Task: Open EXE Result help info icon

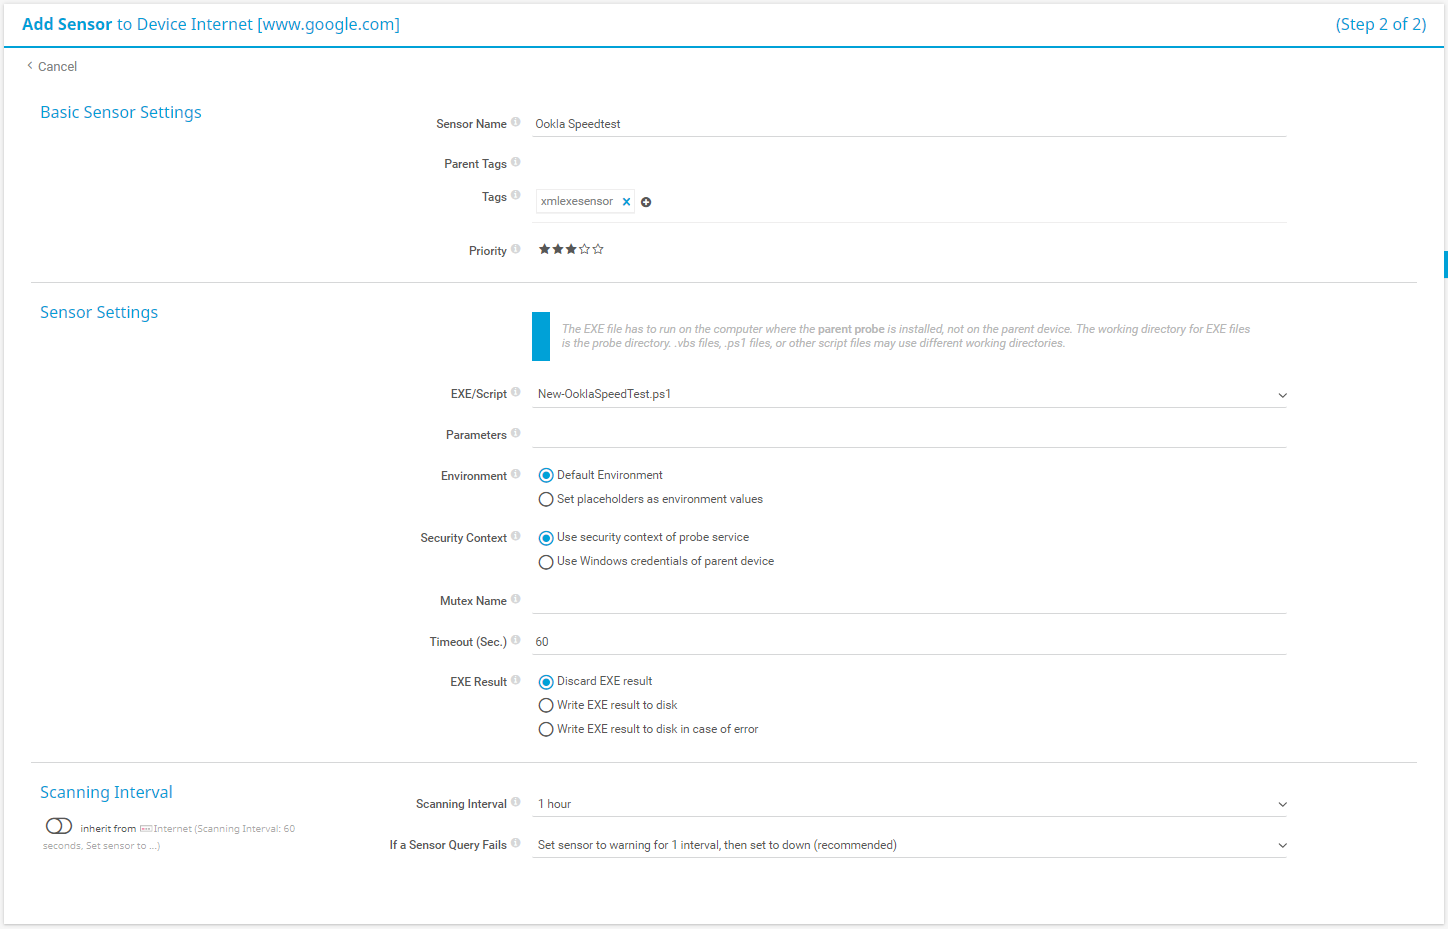Action: (x=516, y=680)
